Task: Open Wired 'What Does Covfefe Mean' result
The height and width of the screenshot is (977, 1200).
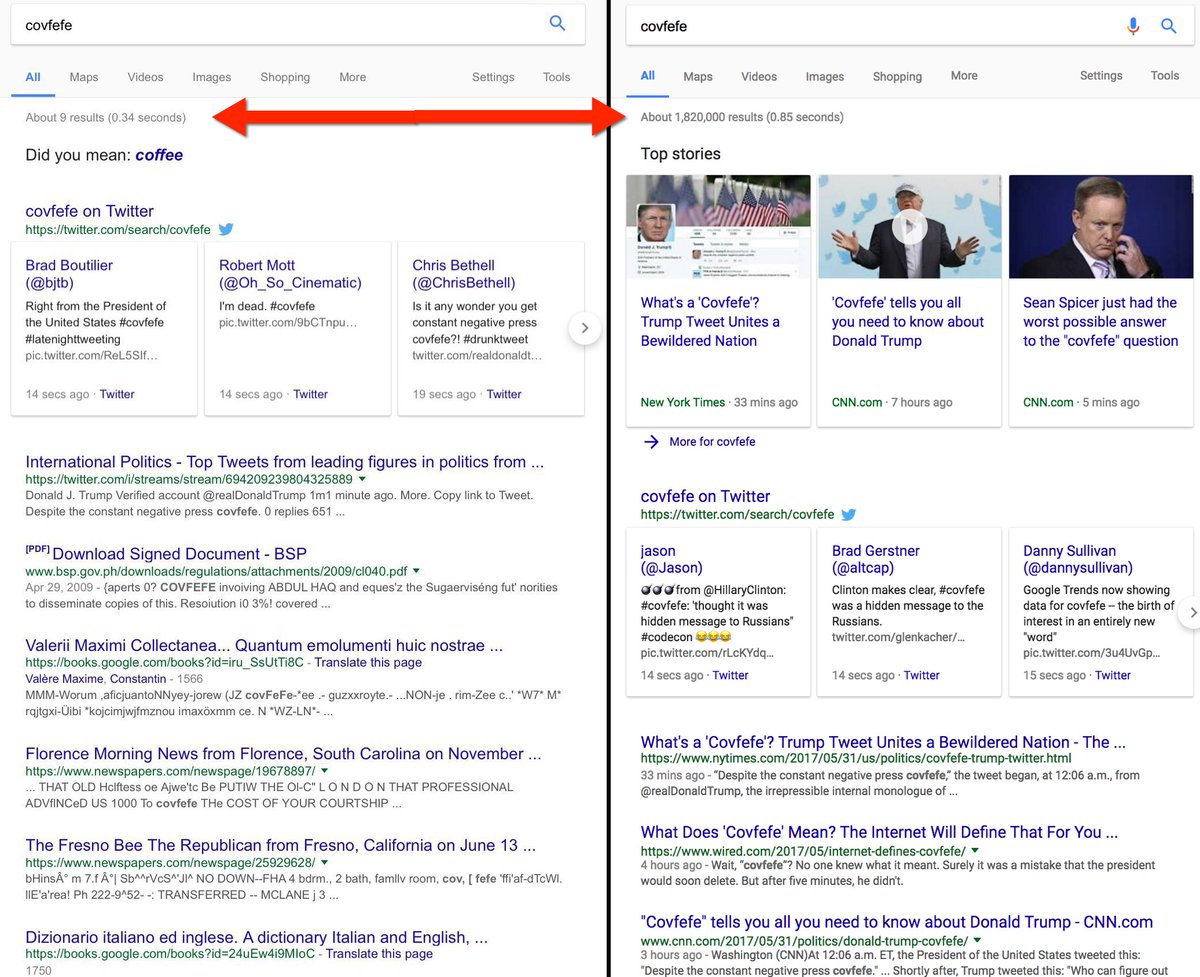Action: [x=880, y=832]
